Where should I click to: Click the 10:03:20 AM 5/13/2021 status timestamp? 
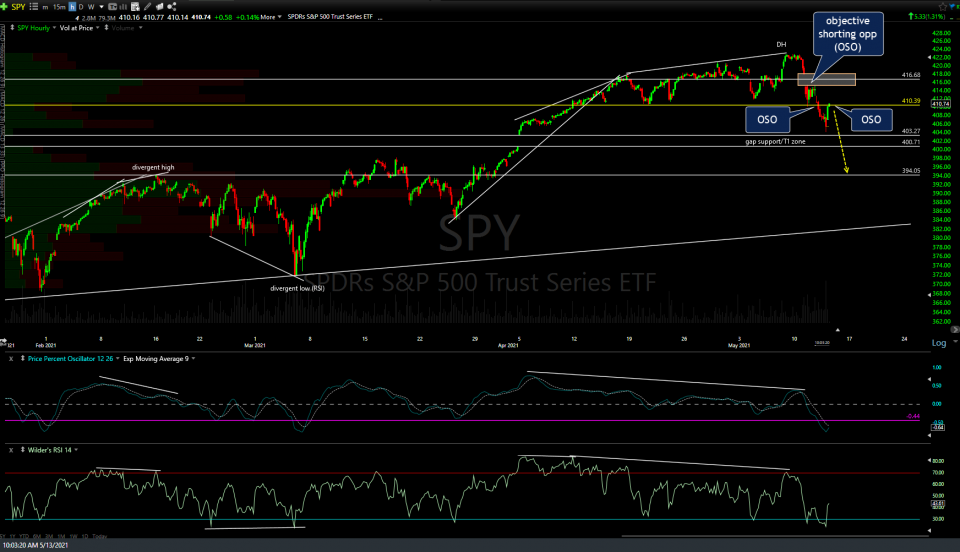coord(36,545)
